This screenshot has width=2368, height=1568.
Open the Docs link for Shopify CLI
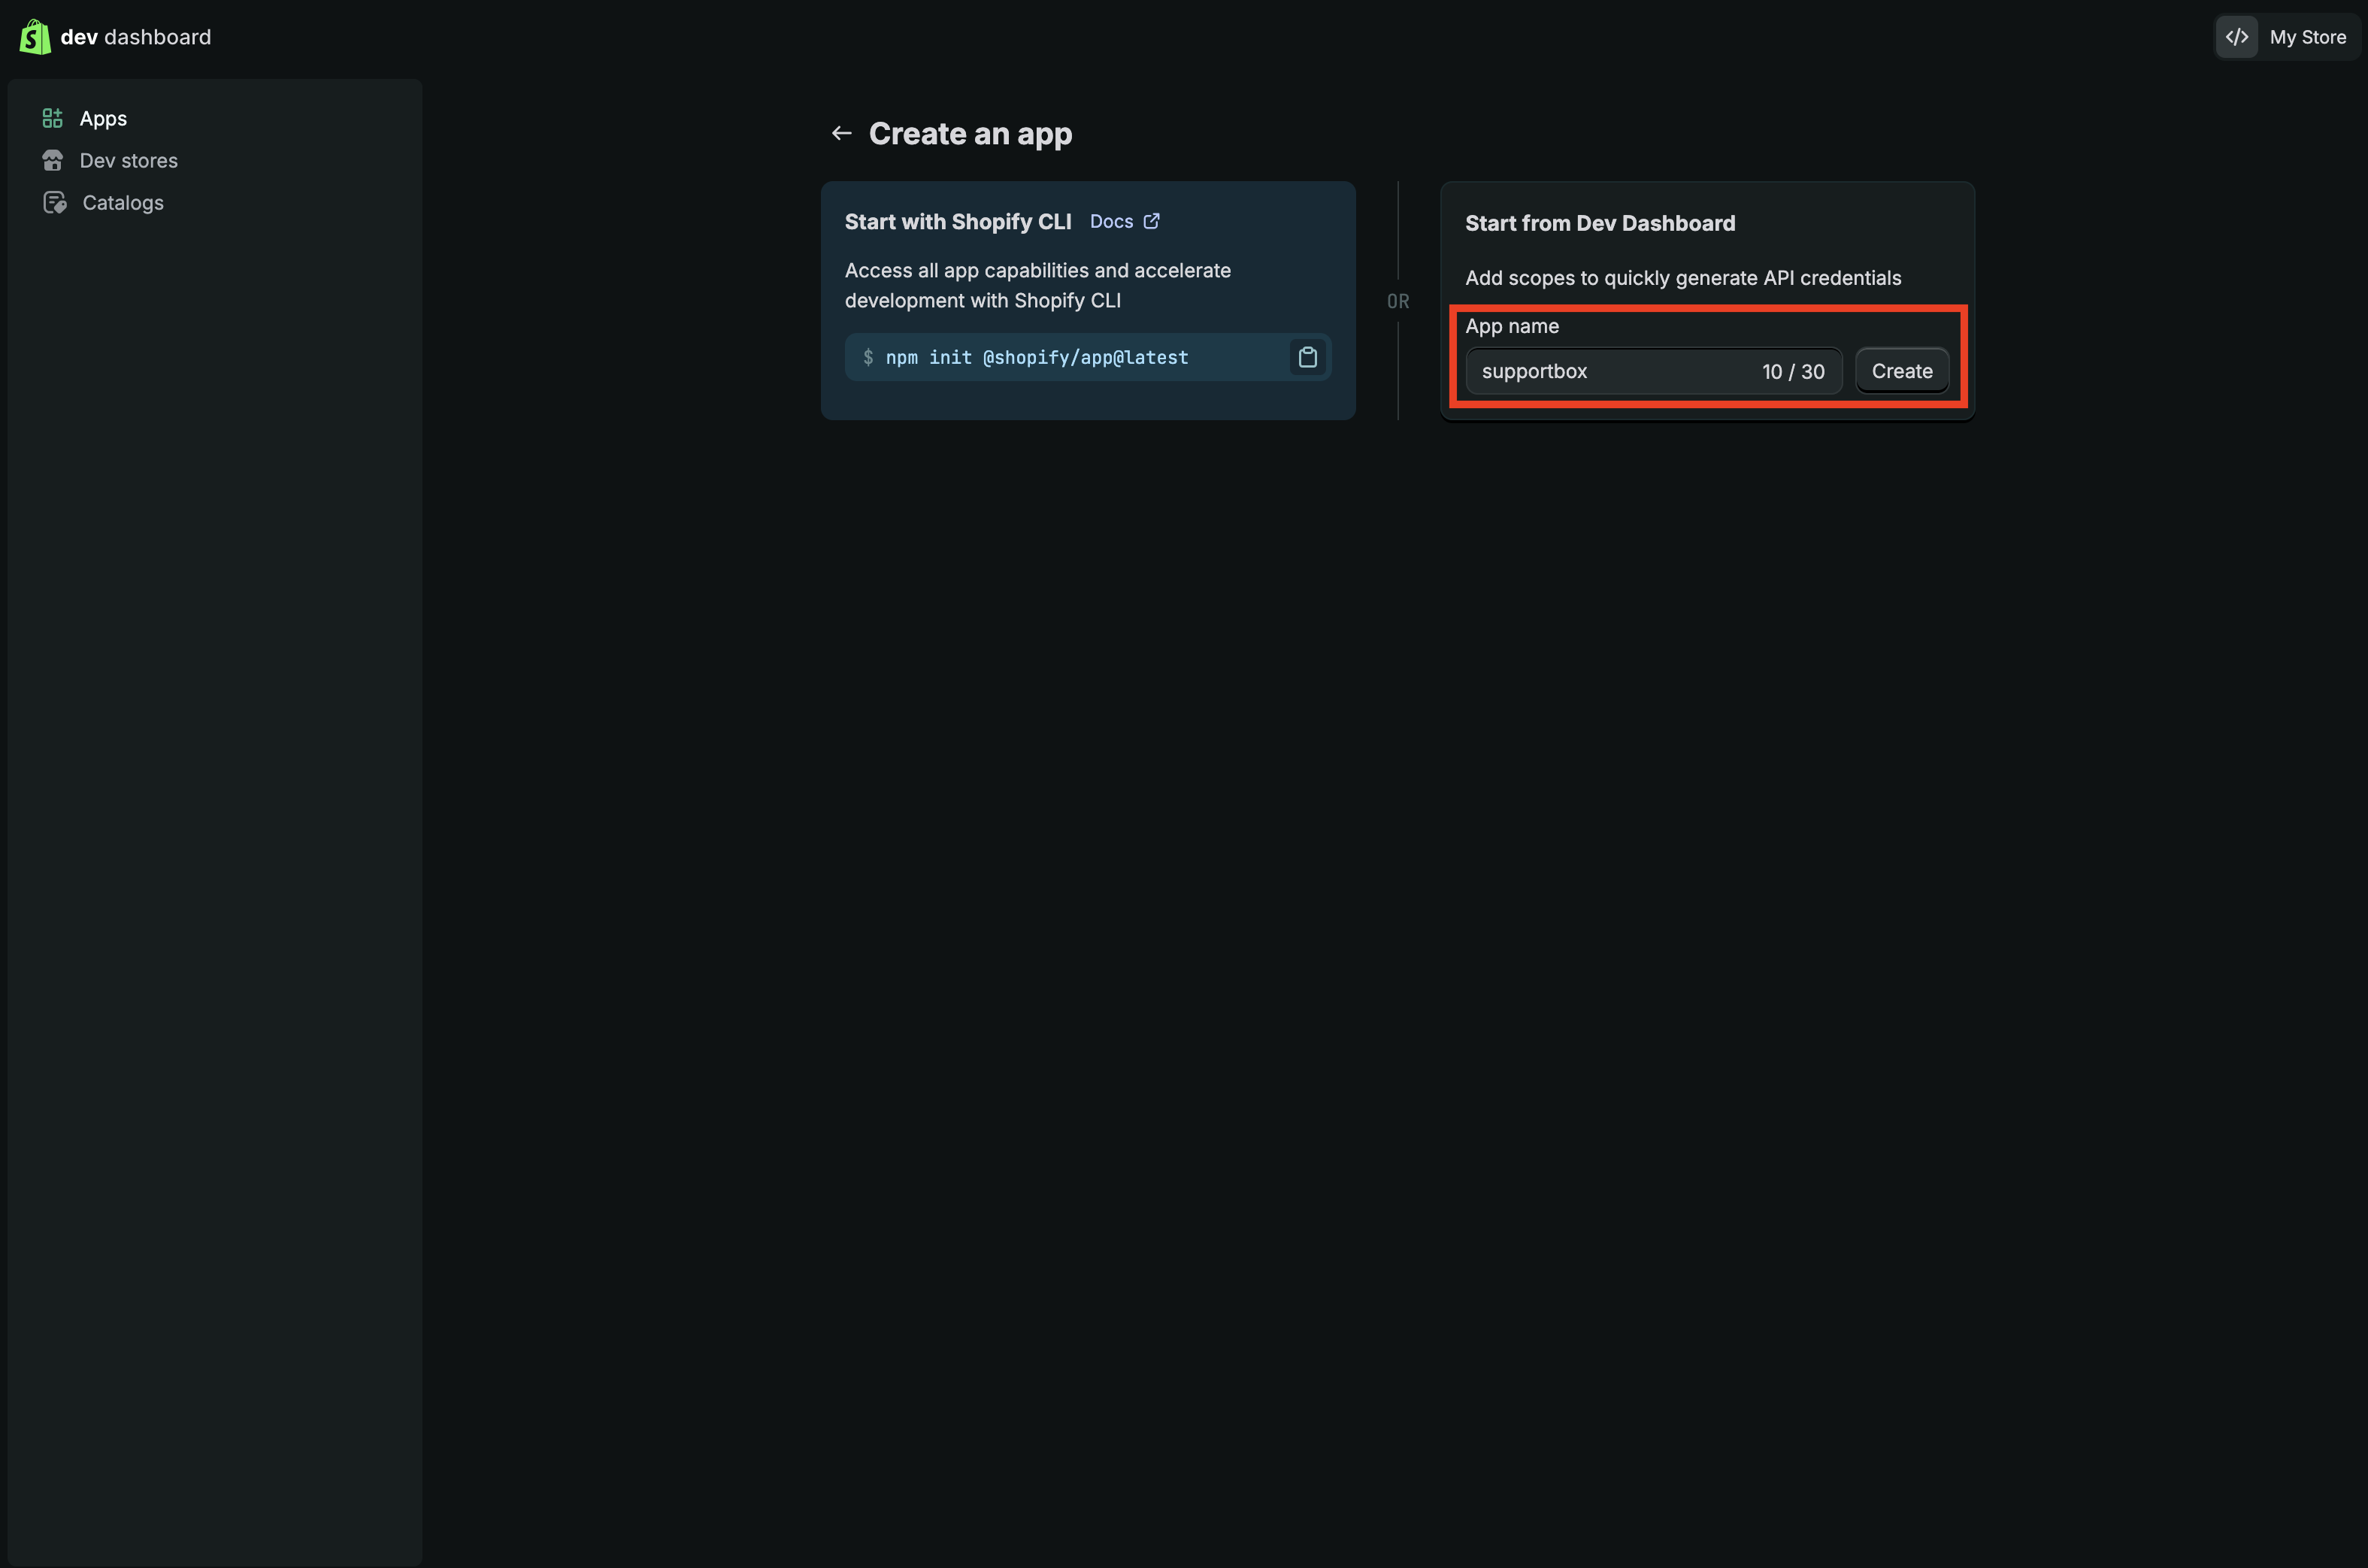(x=1110, y=221)
